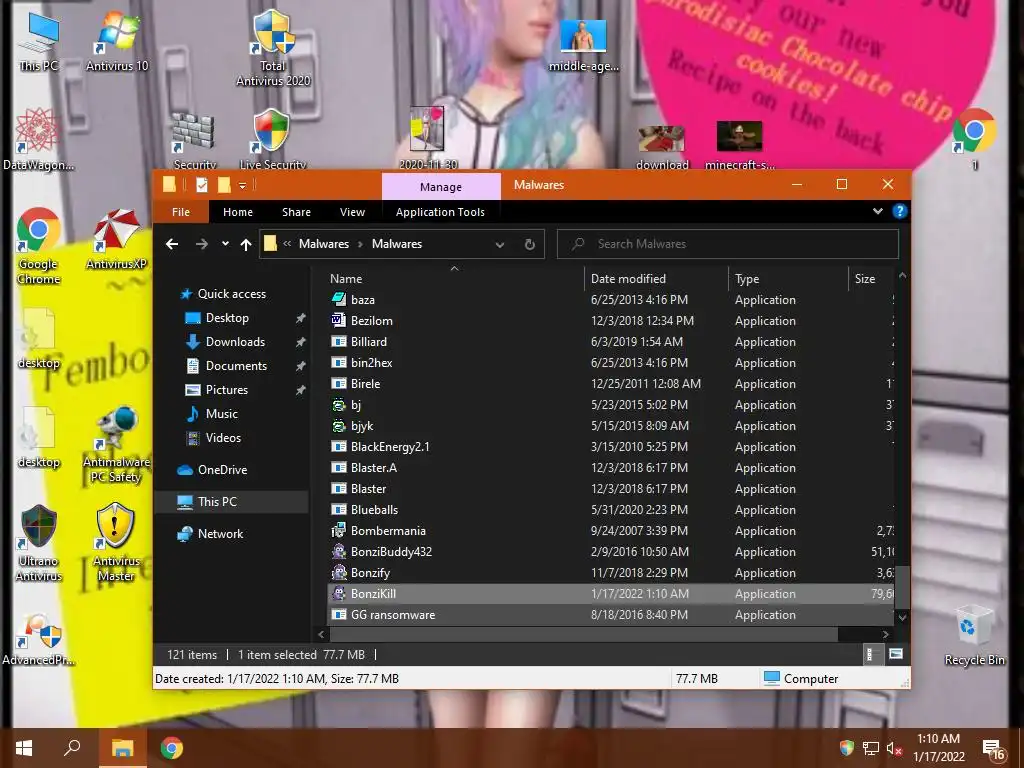Open Documents in navigation pane

click(x=236, y=366)
